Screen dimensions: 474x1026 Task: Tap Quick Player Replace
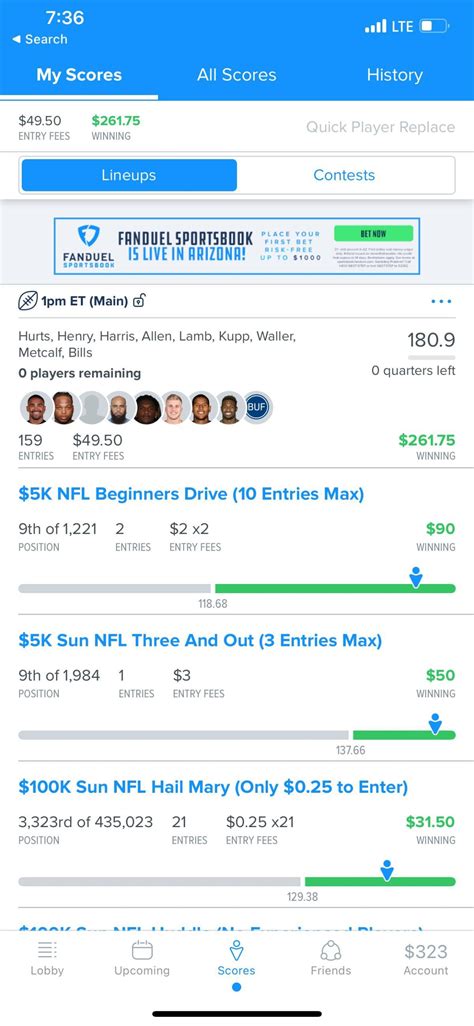[x=380, y=127]
